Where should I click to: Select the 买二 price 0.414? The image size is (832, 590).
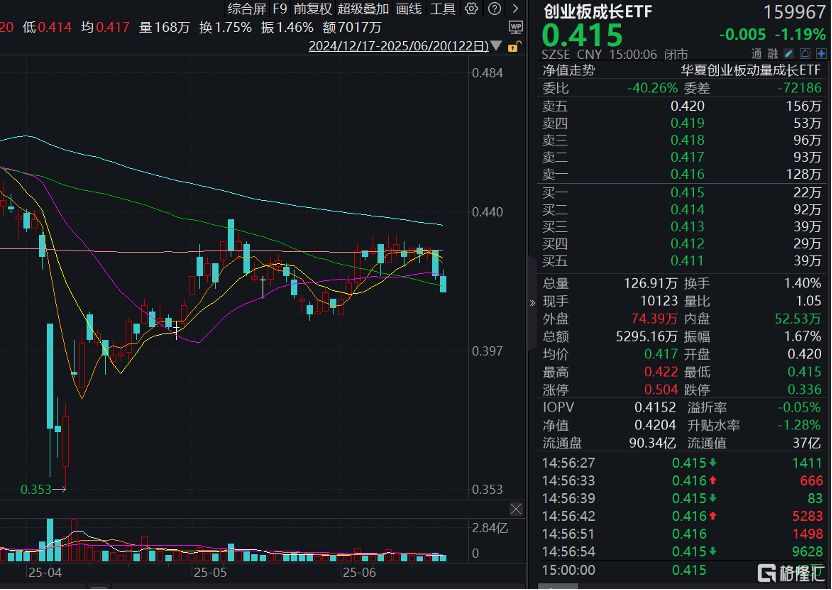point(687,209)
